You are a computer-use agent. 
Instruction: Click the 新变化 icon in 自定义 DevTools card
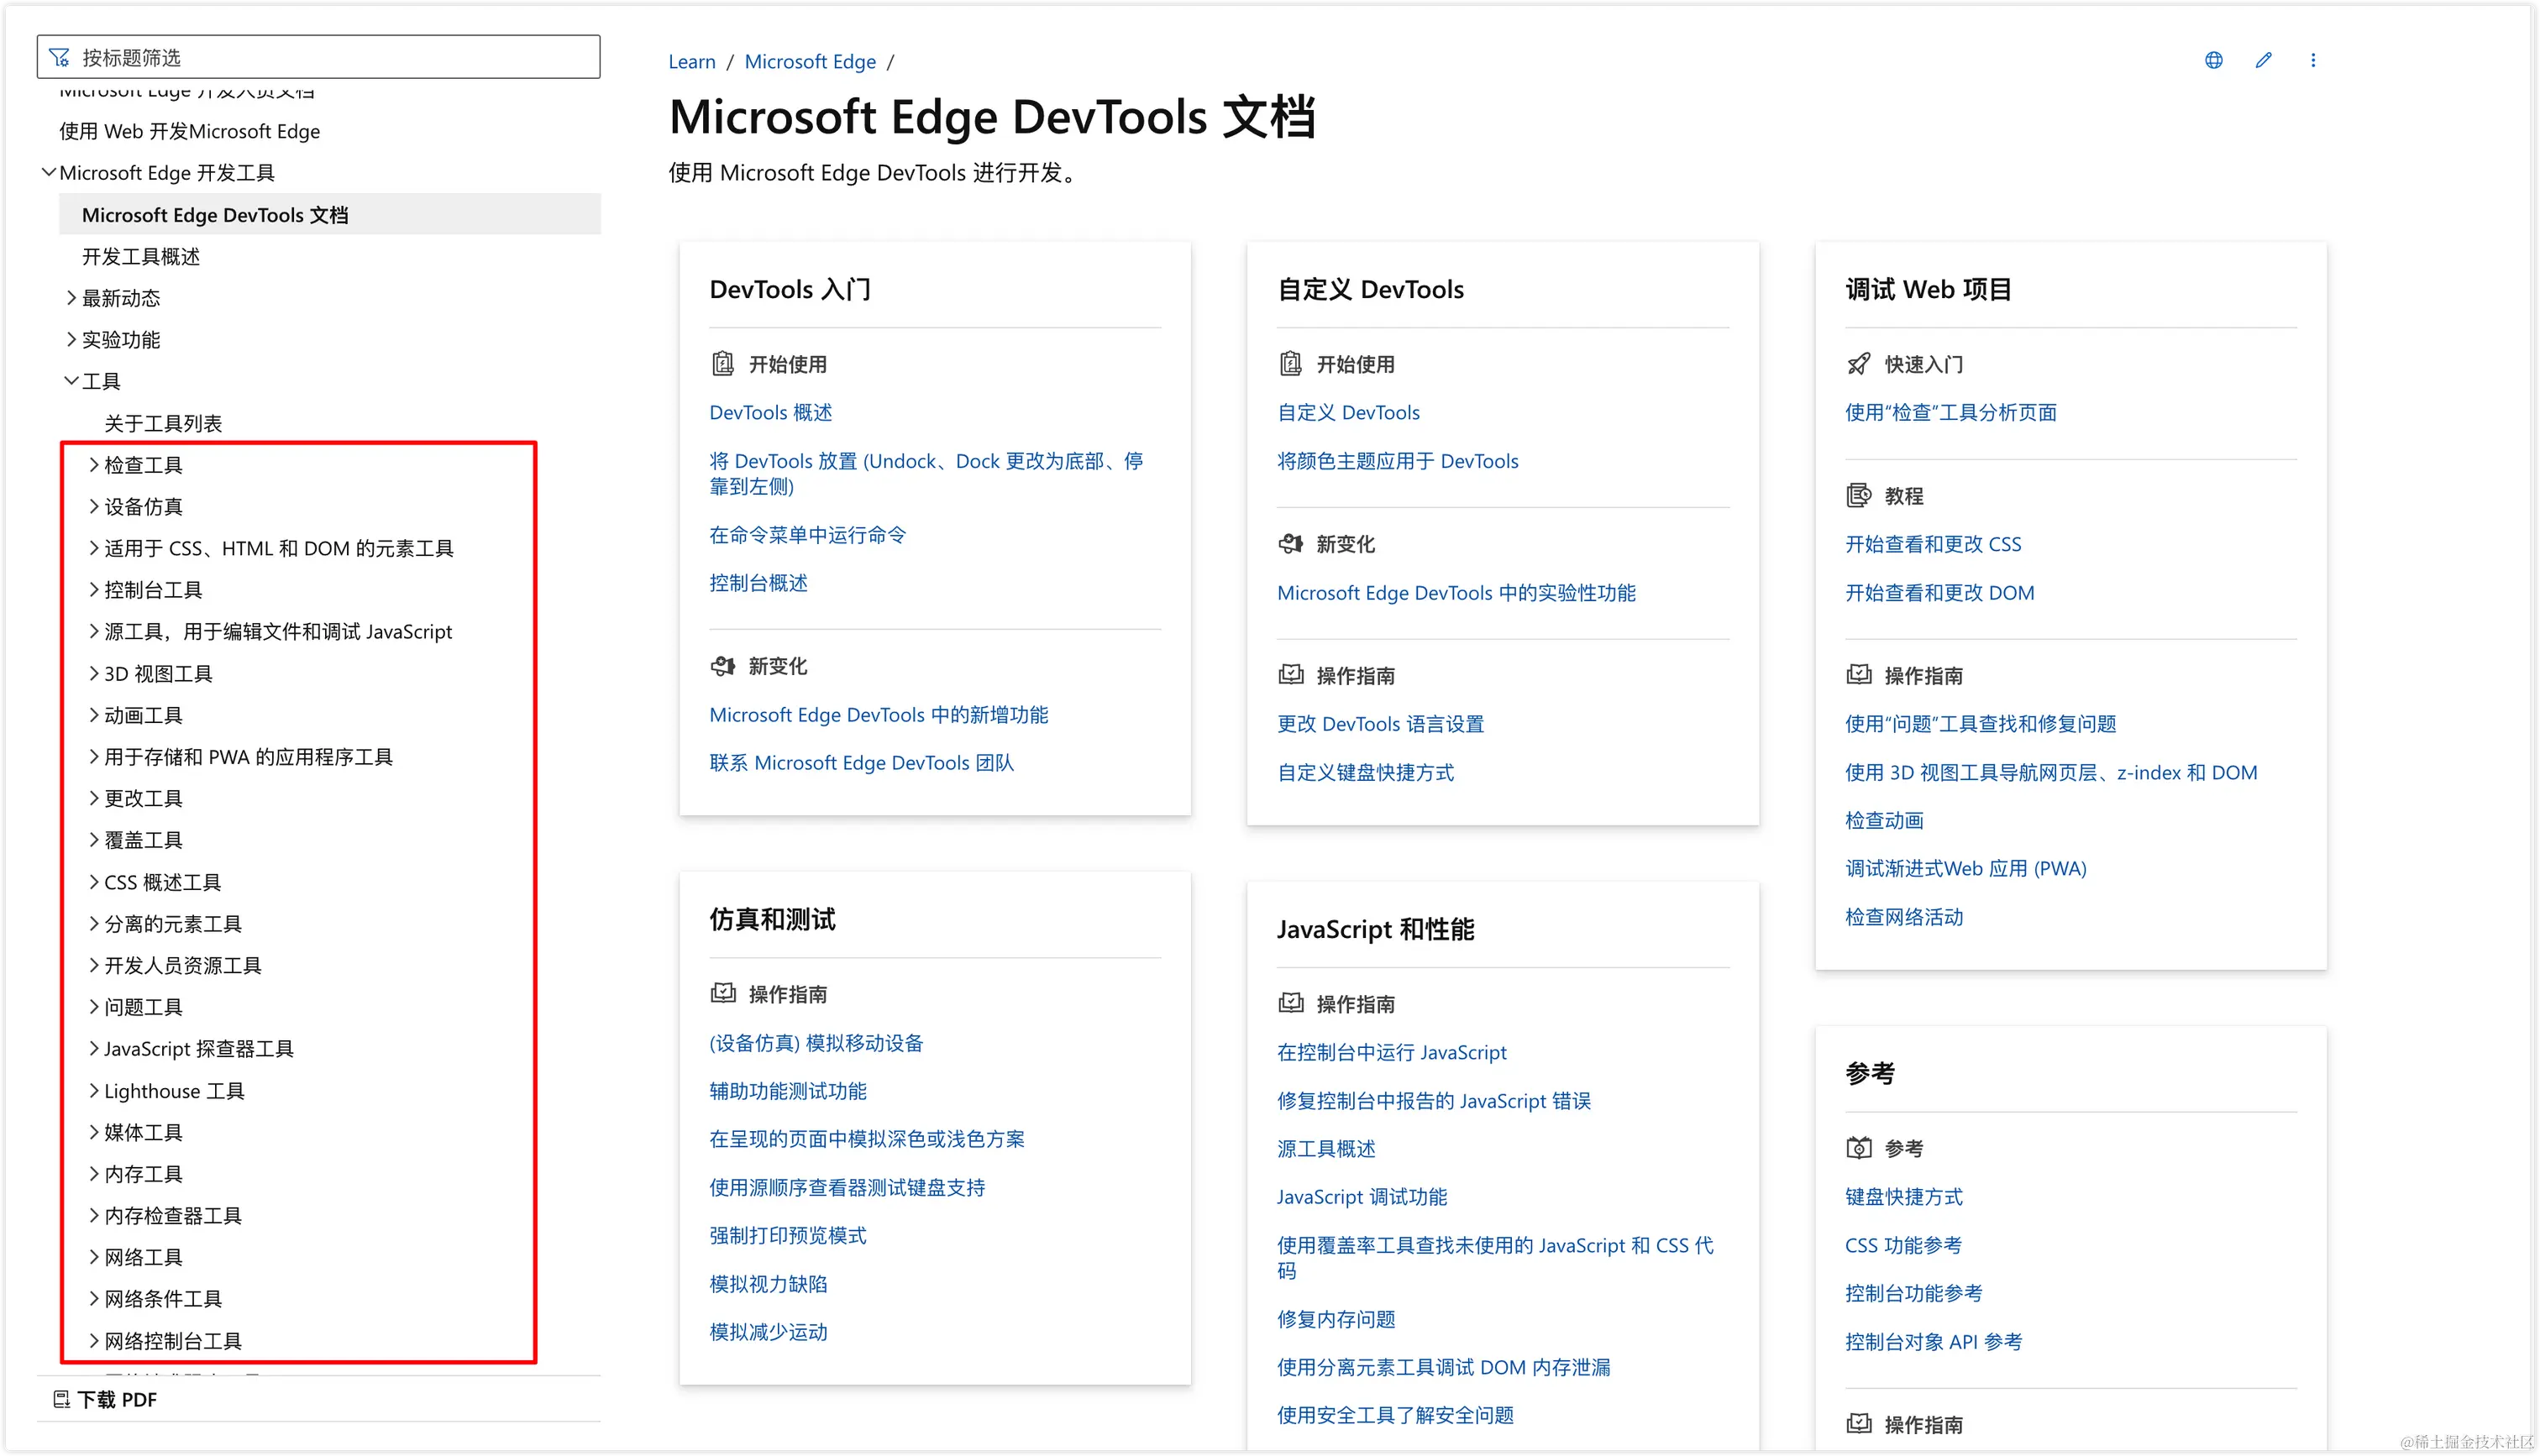[x=1292, y=544]
